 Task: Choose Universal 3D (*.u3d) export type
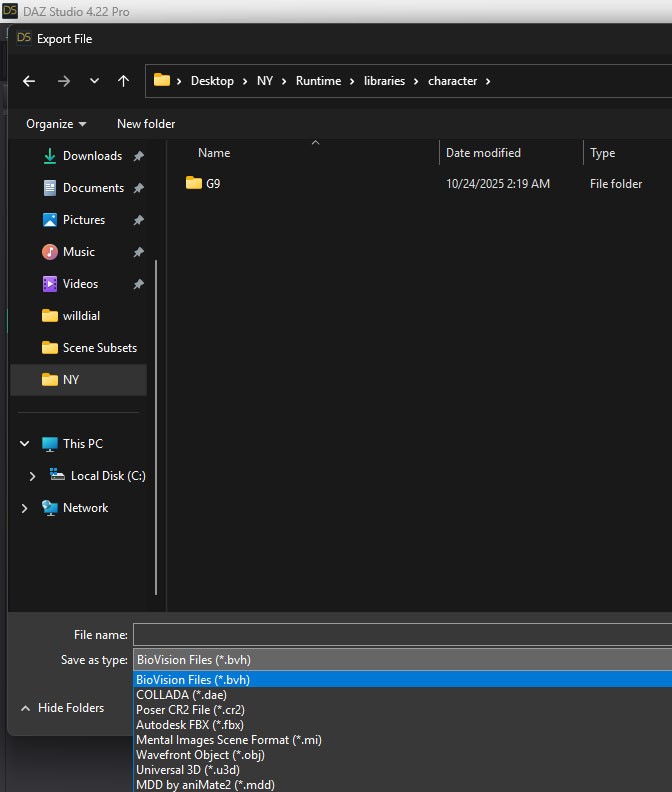[403, 770]
